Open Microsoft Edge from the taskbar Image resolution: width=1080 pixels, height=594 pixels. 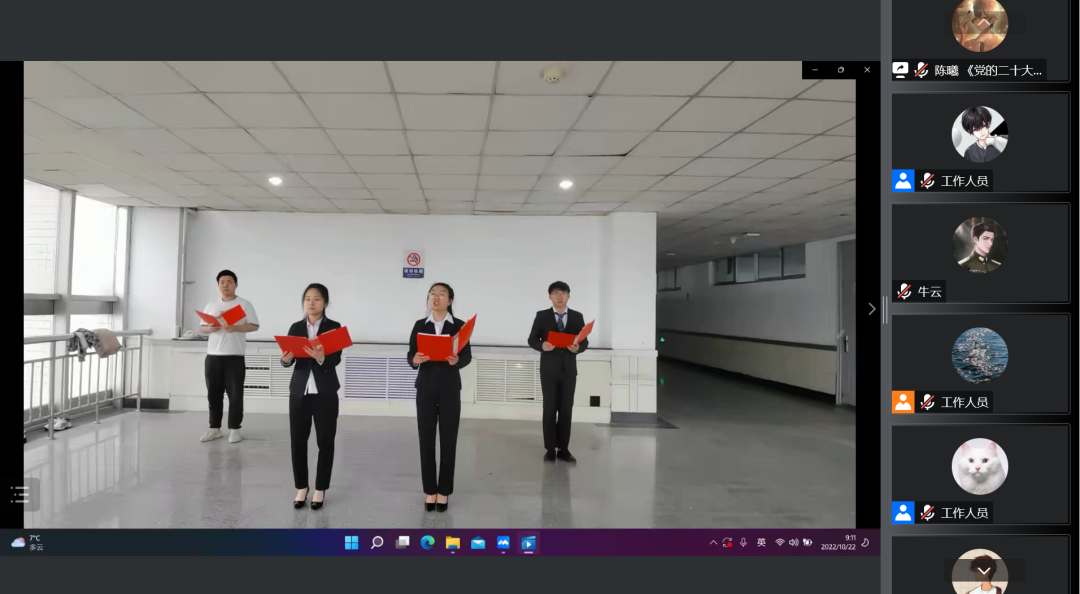coord(428,543)
